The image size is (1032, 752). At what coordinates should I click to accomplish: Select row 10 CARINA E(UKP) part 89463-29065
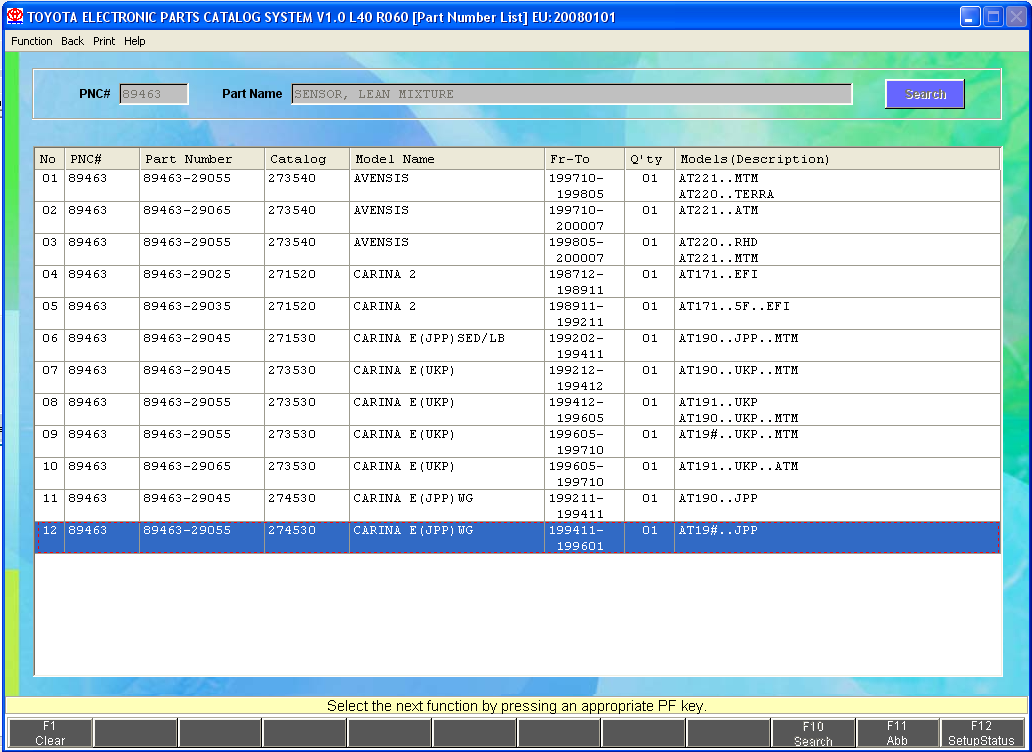pos(400,473)
